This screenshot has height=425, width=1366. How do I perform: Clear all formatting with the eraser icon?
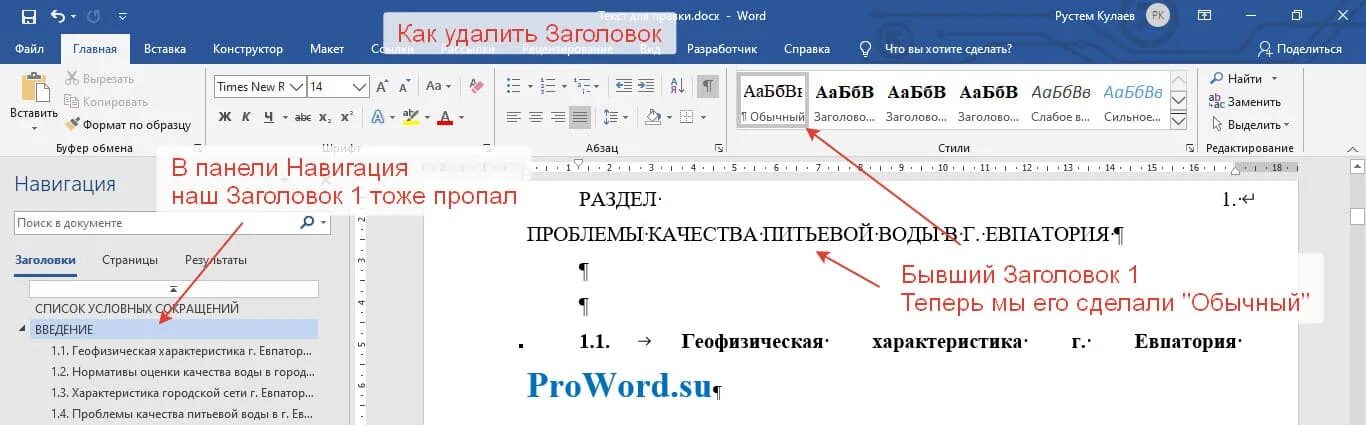click(x=476, y=87)
